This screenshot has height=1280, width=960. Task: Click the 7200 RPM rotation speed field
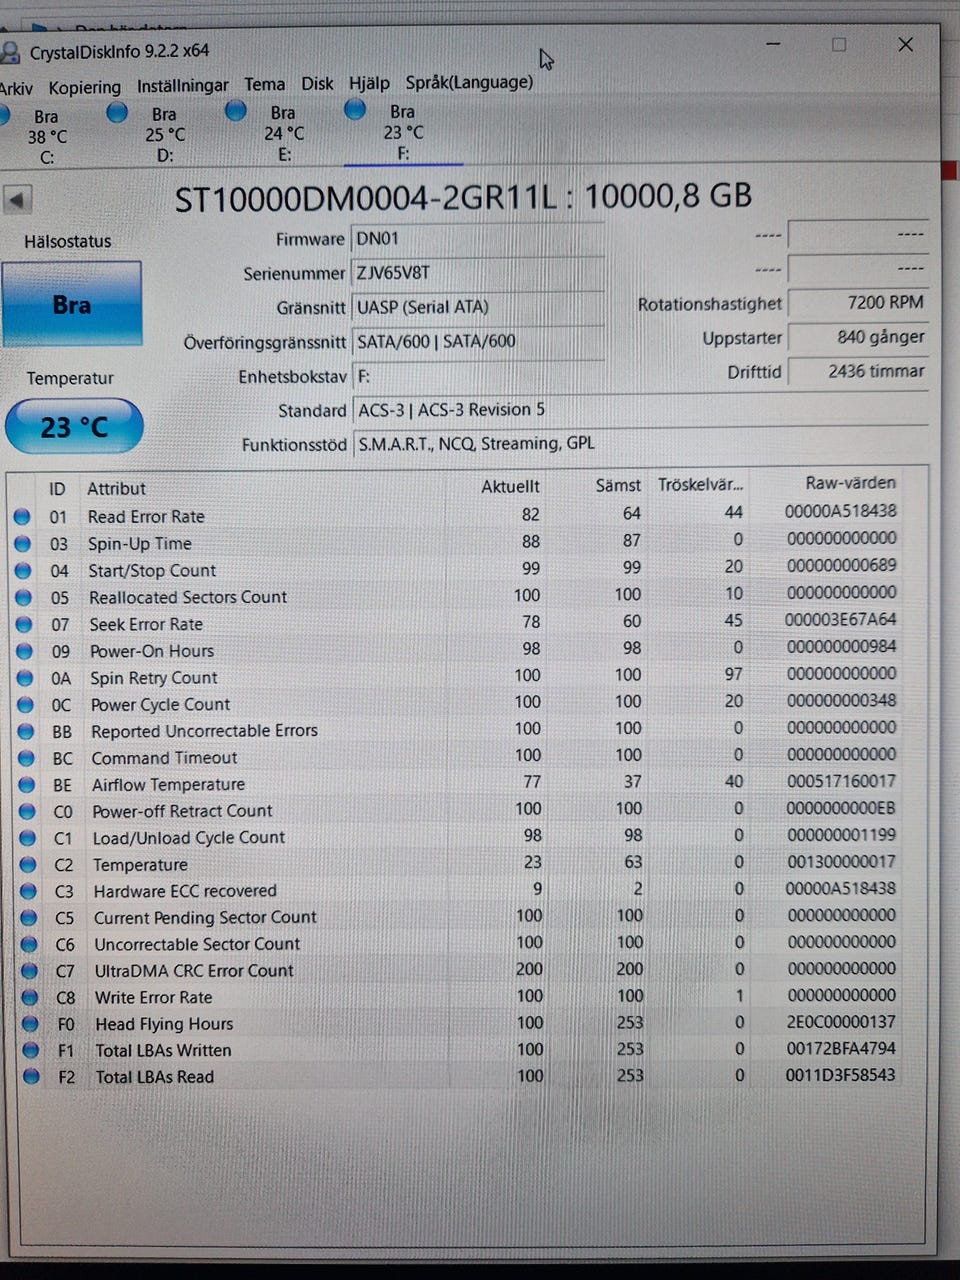(858, 303)
